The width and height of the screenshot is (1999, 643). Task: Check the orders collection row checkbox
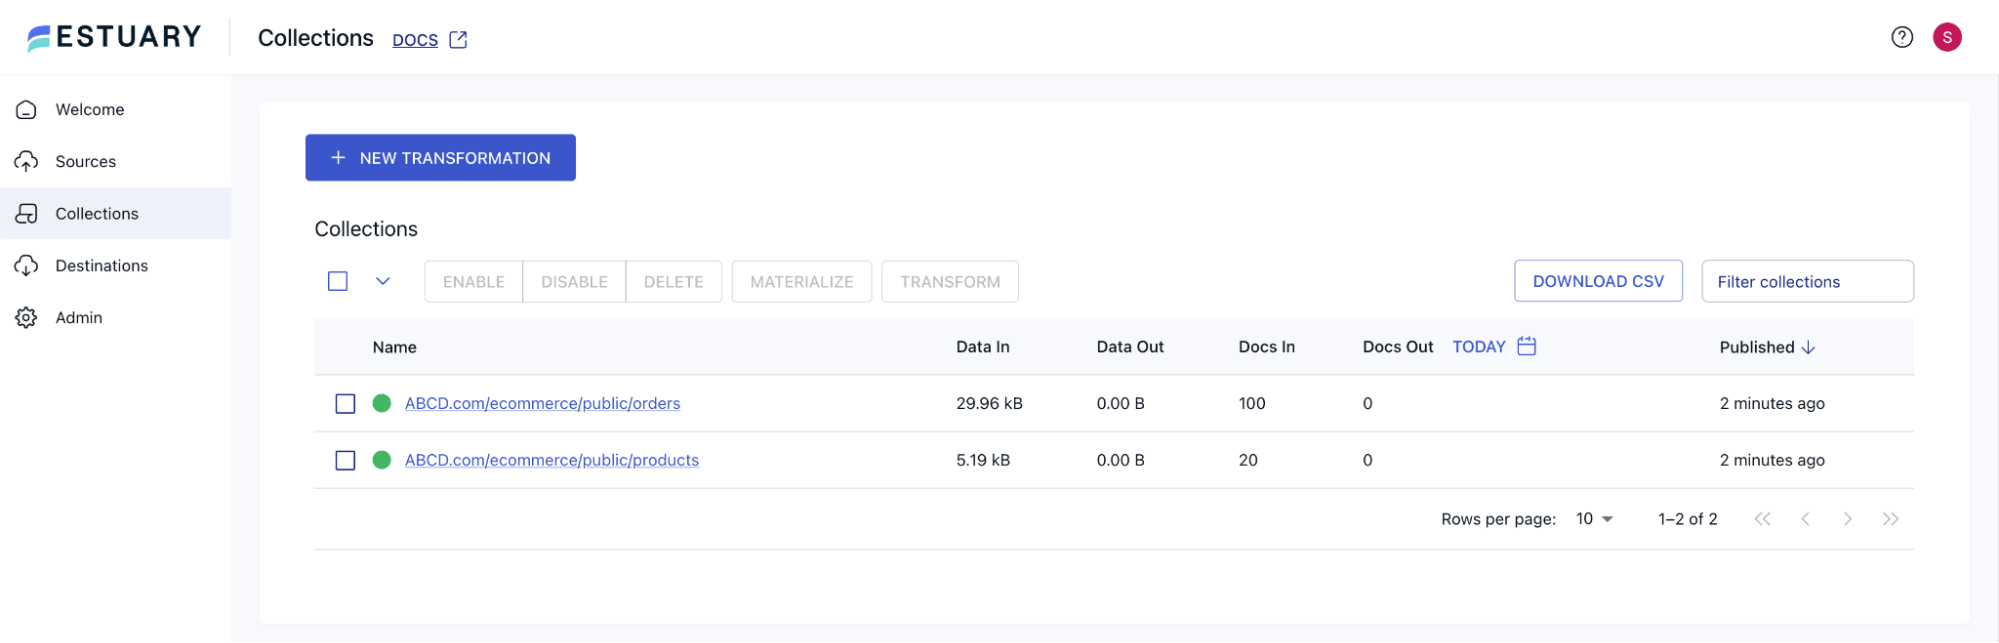coord(345,403)
